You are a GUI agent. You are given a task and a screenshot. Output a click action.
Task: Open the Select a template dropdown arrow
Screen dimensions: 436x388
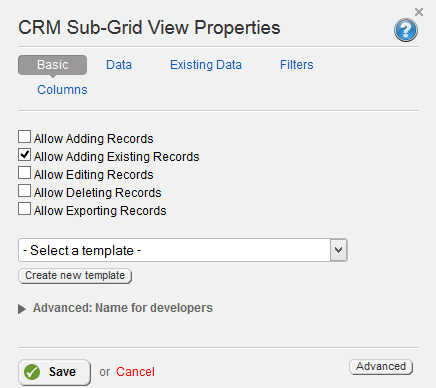tap(338, 250)
